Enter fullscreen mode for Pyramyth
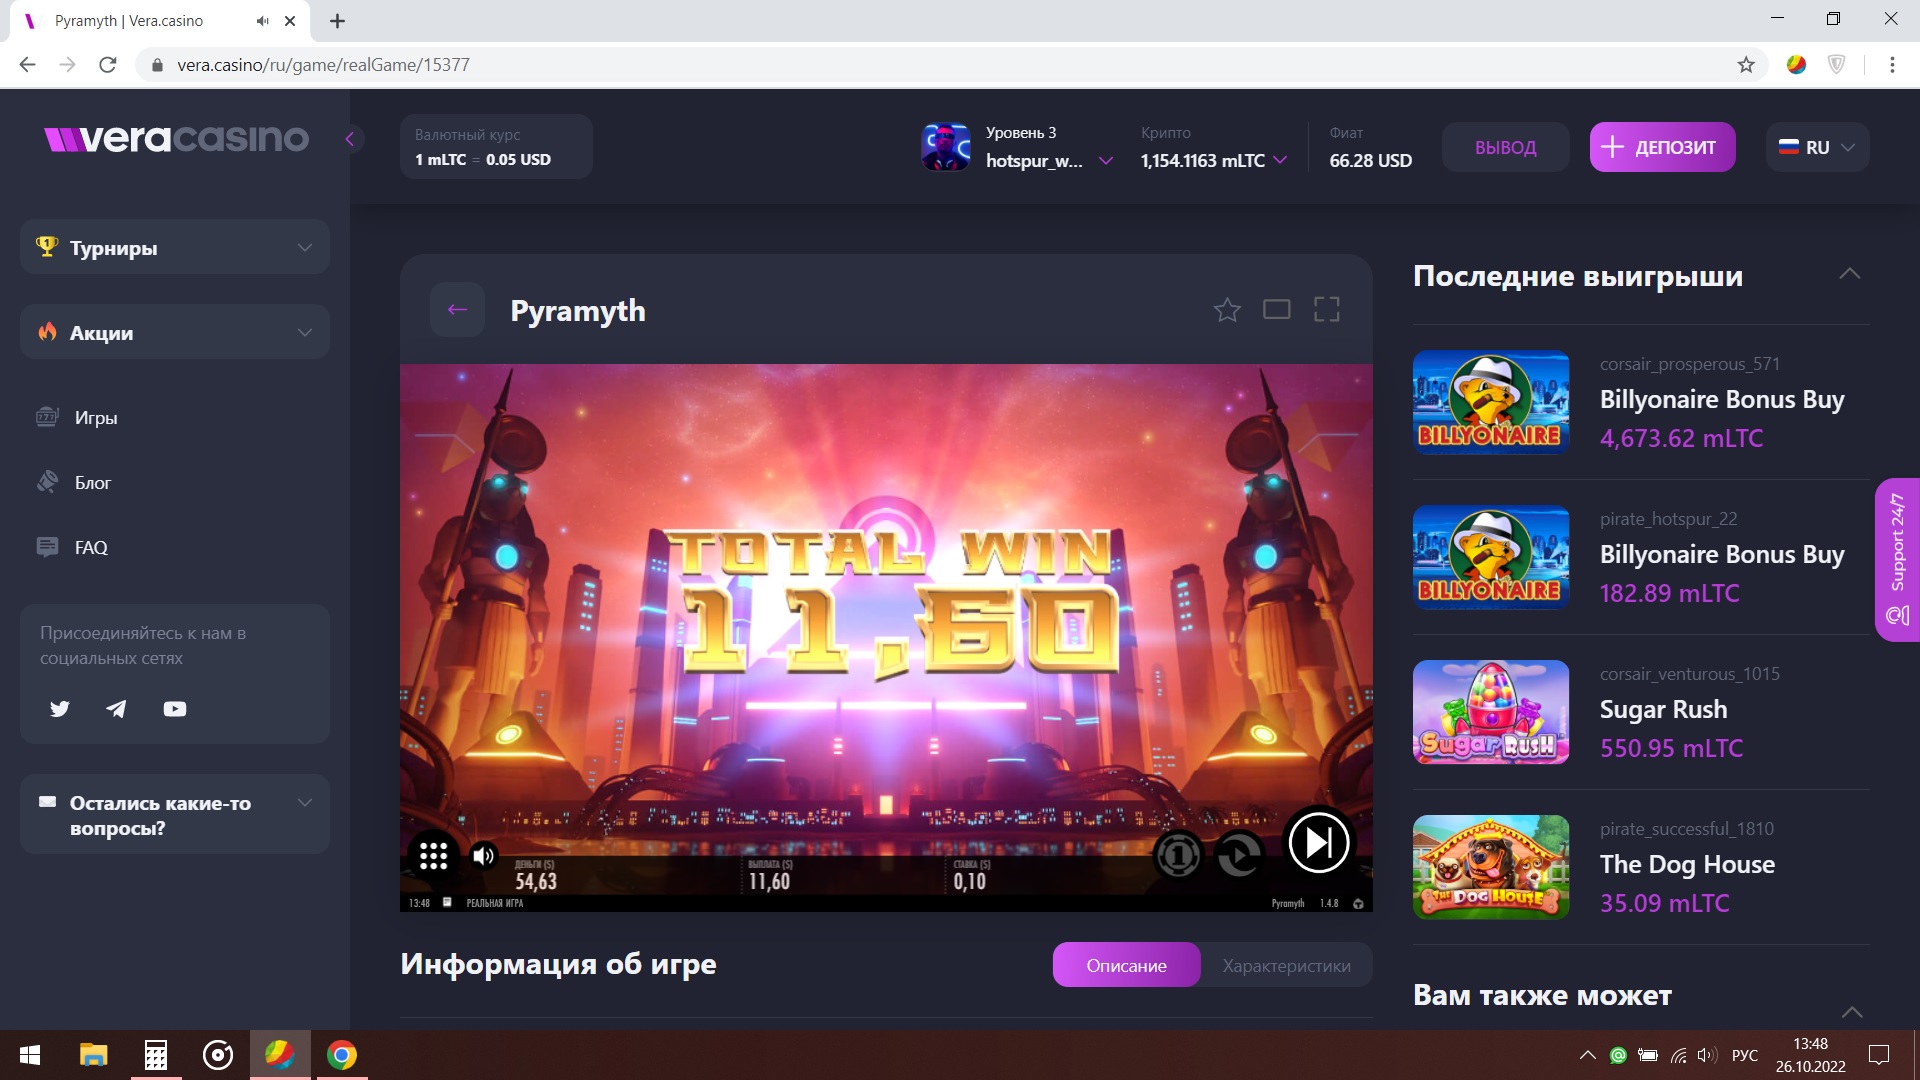The image size is (1920, 1080). pos(1326,310)
